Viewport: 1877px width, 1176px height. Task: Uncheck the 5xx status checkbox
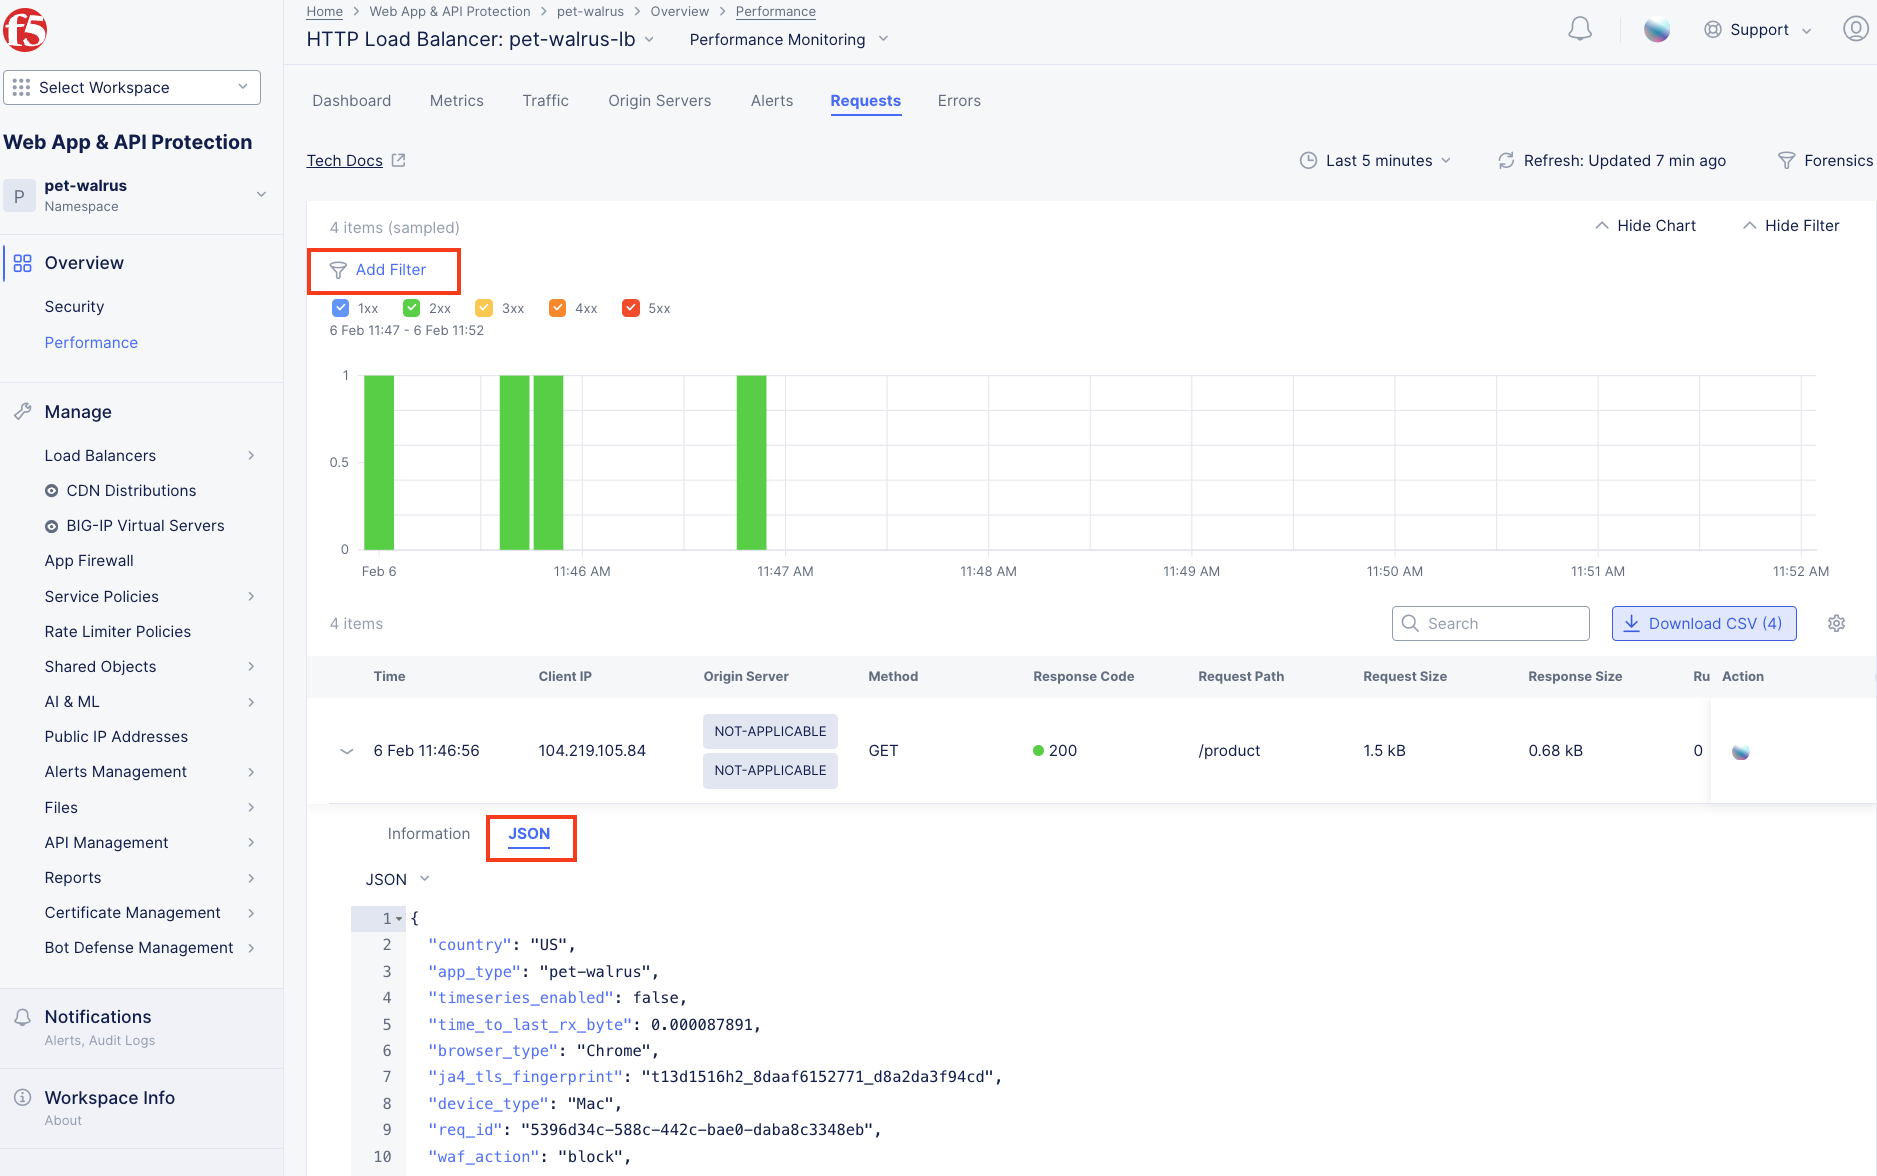(630, 308)
